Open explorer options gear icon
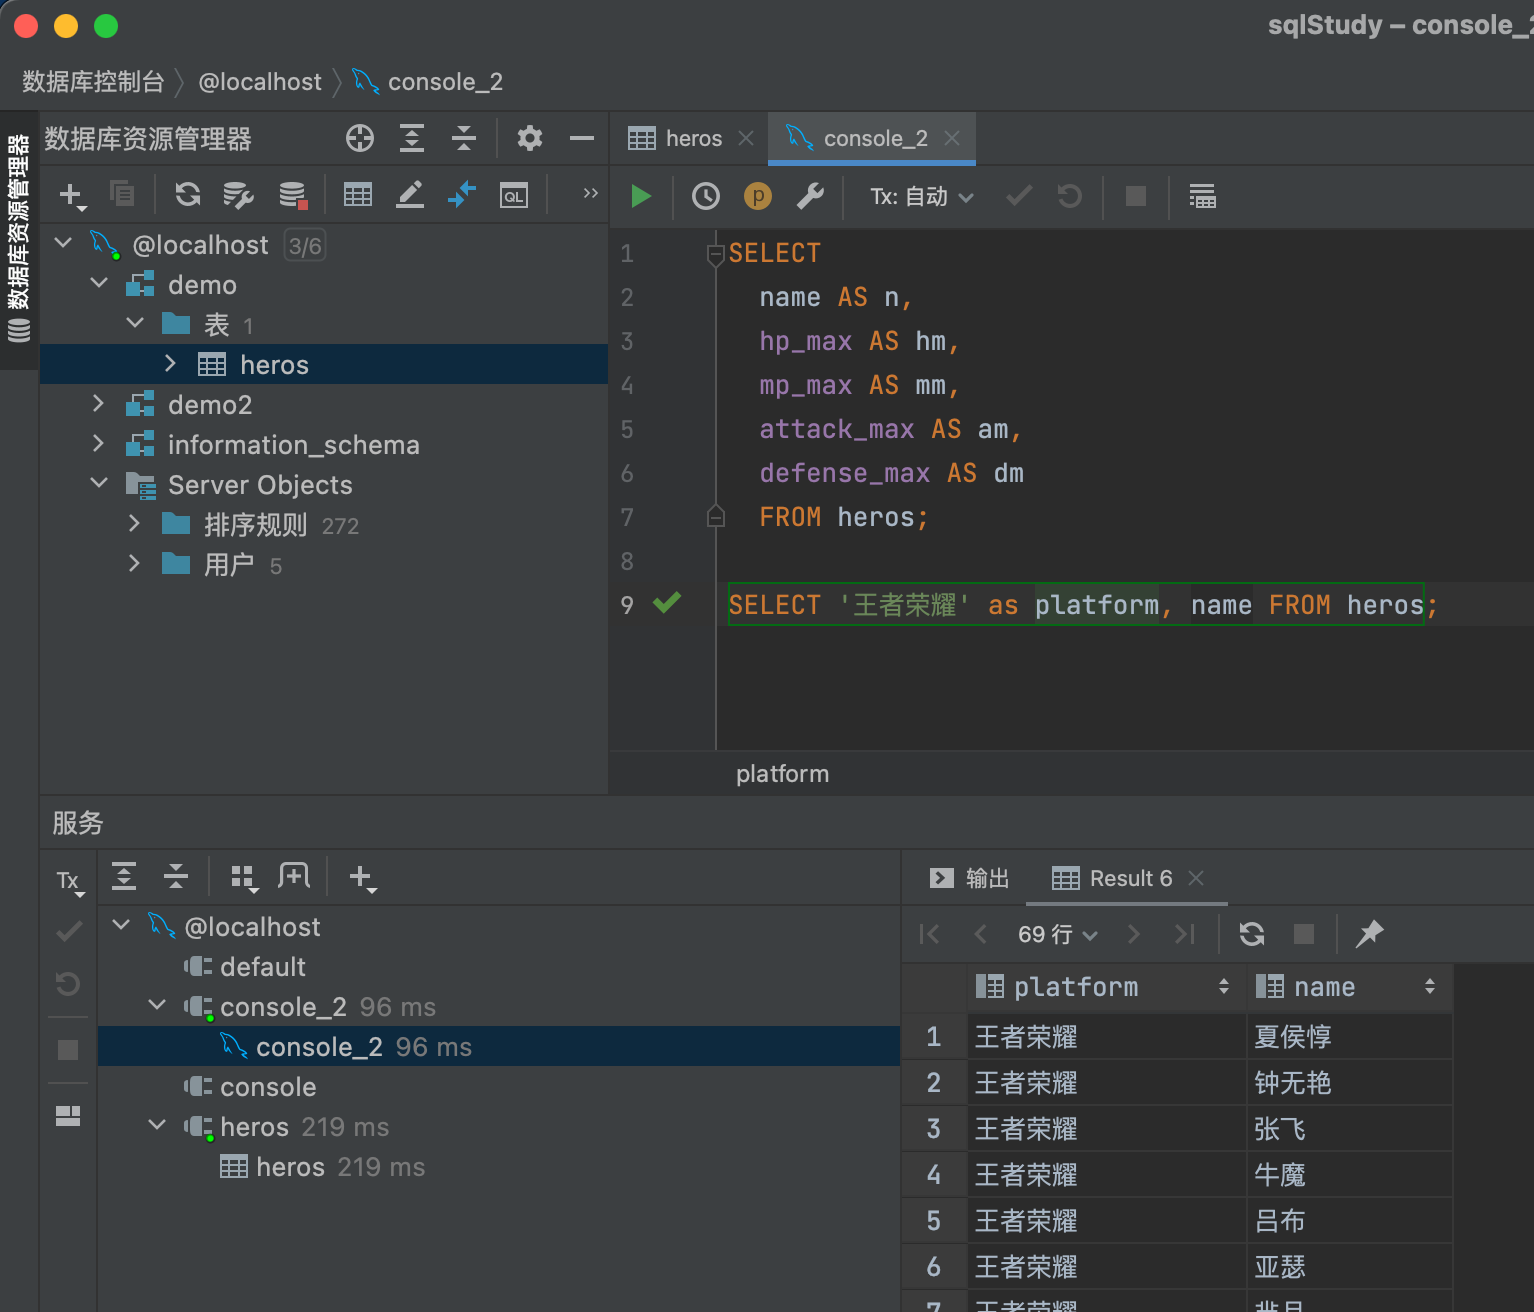This screenshot has height=1312, width=1534. click(x=530, y=138)
